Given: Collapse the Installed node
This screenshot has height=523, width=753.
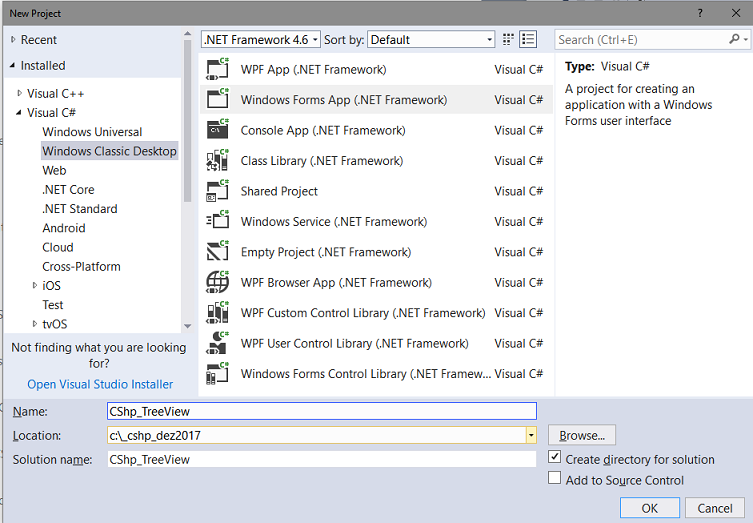Looking at the screenshot, I should coord(12,65).
